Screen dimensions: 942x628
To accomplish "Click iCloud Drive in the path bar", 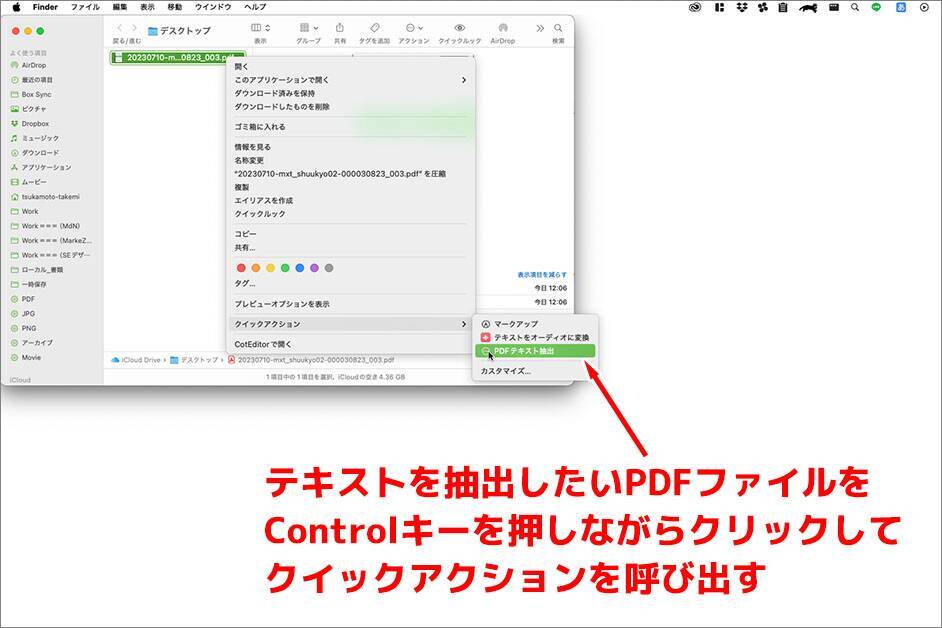I will click(x=136, y=360).
